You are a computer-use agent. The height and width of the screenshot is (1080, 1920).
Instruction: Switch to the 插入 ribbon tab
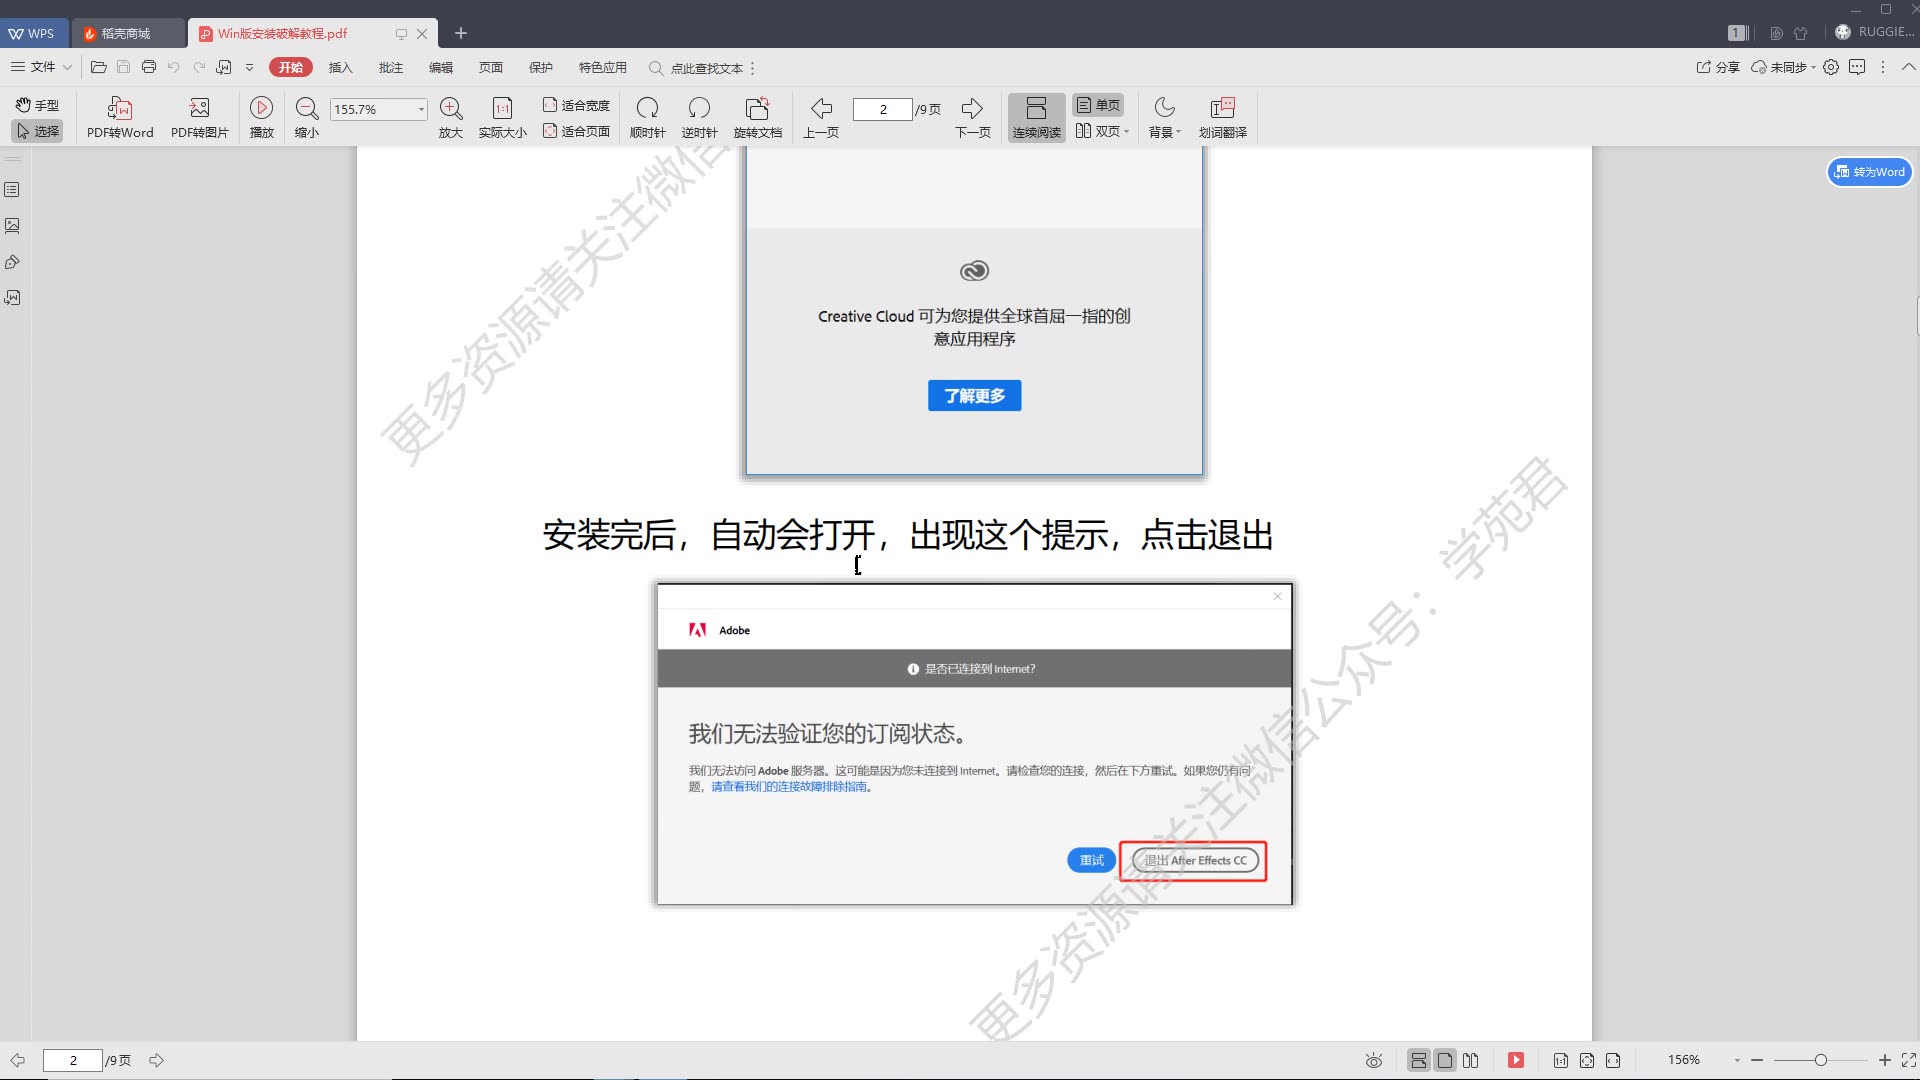[x=342, y=67]
